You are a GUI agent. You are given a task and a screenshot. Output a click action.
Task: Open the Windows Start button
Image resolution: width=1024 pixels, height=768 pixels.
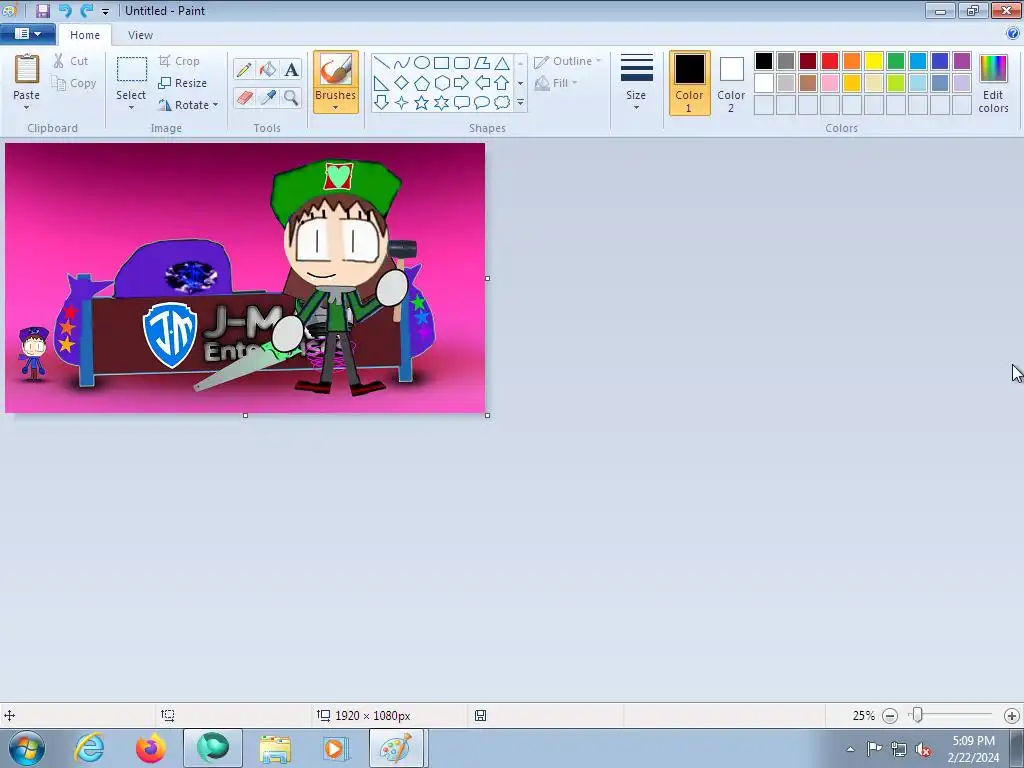pyautogui.click(x=27, y=748)
